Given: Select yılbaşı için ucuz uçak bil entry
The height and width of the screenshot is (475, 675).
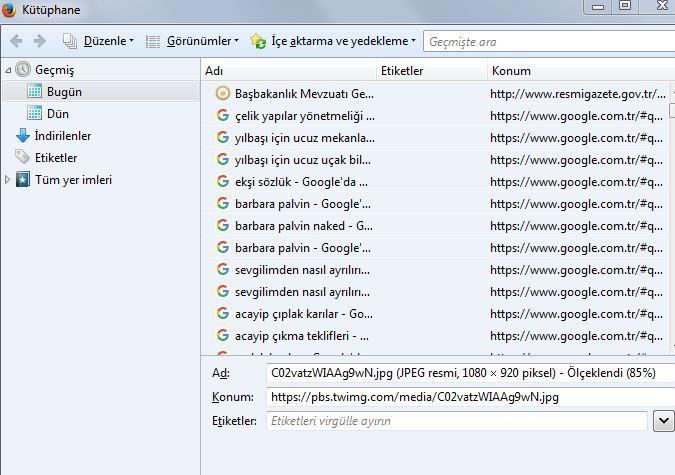Looking at the screenshot, I should point(303,160).
